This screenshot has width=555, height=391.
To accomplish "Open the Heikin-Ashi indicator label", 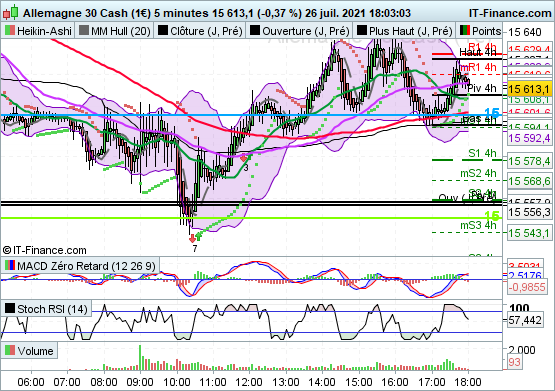I will point(44,31).
